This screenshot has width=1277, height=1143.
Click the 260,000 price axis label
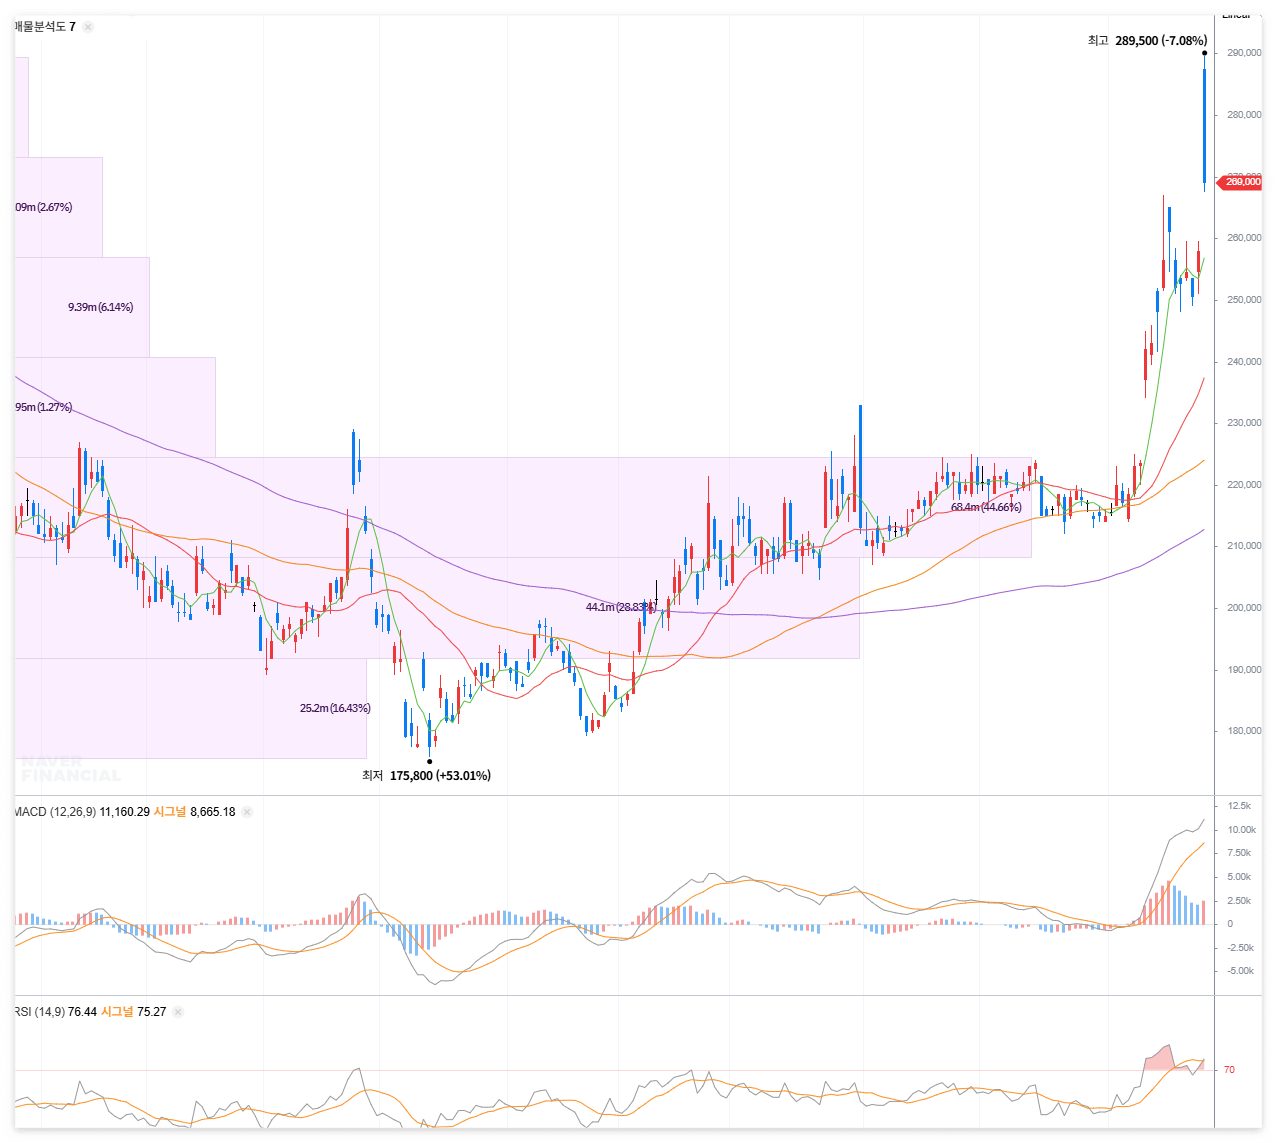pyautogui.click(x=1243, y=238)
